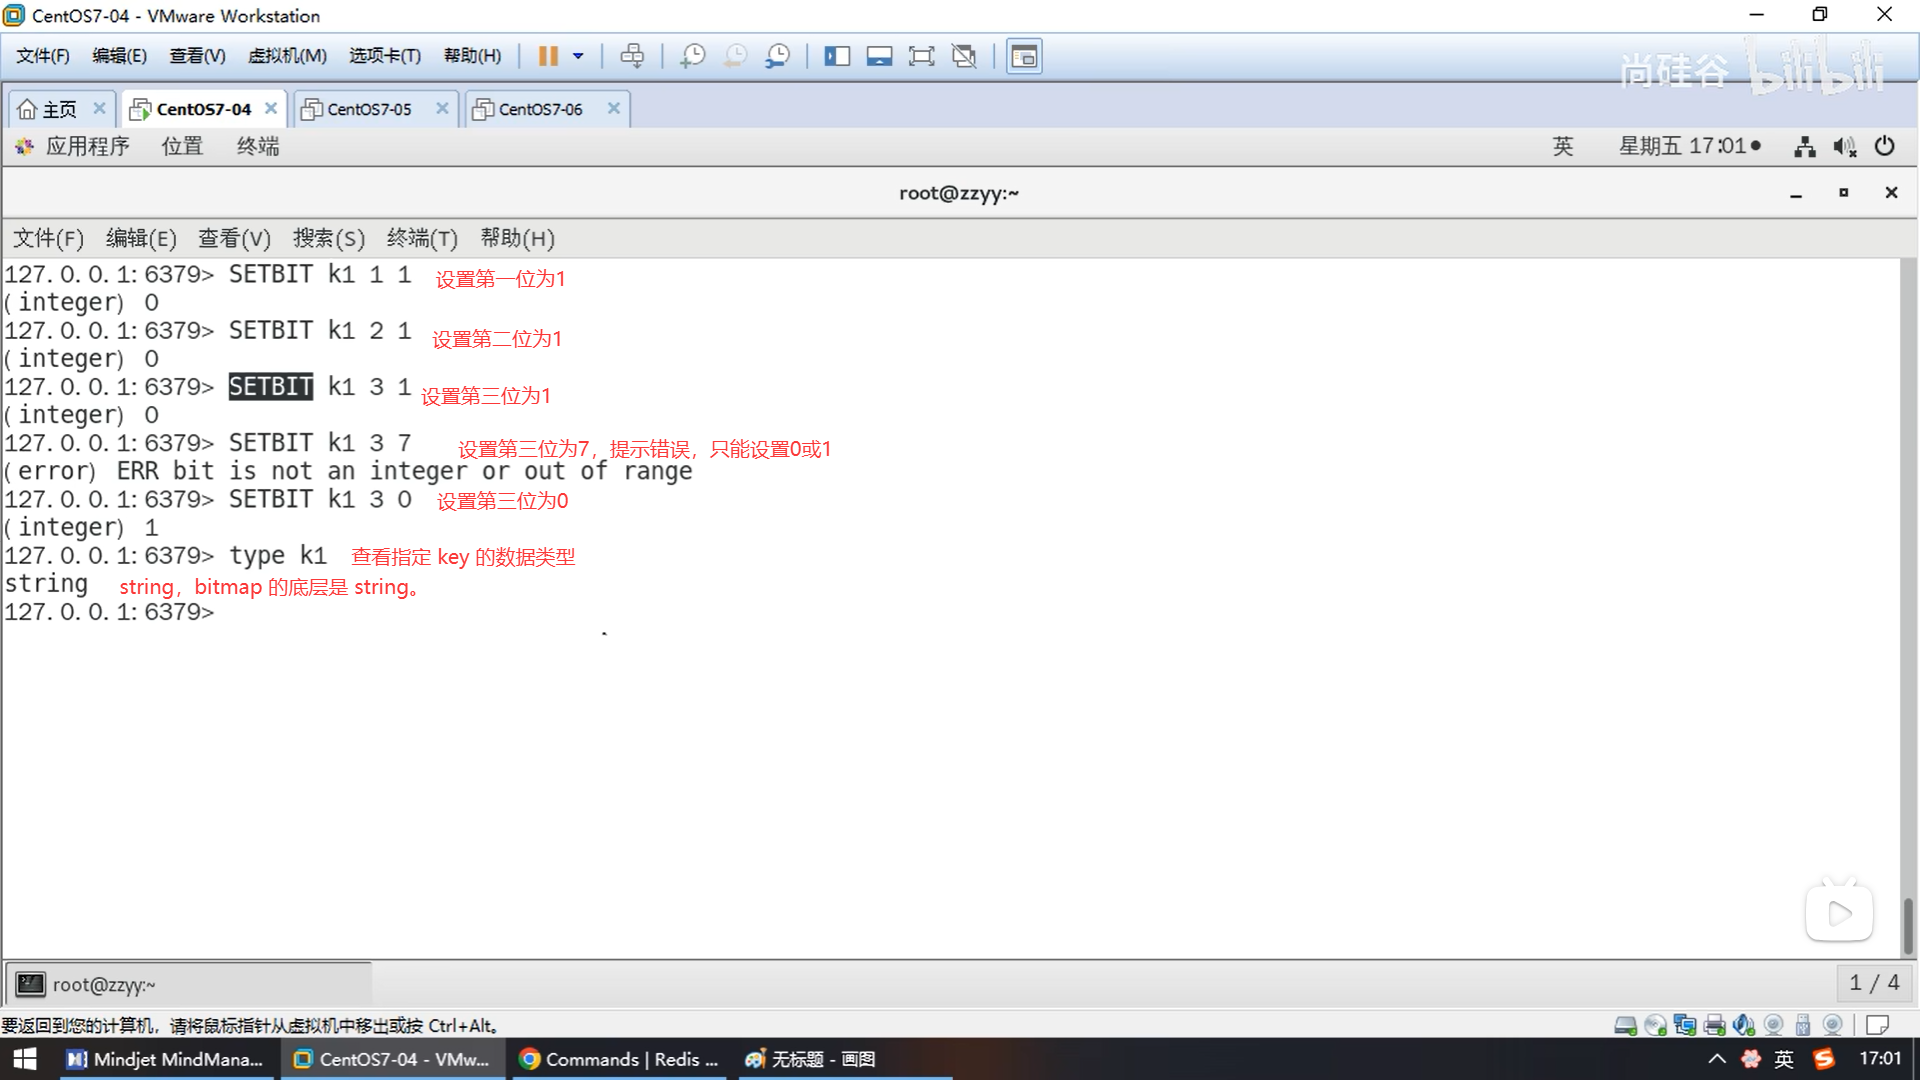
Task: Switch to the CentOS7-05 tab
Action: click(369, 109)
